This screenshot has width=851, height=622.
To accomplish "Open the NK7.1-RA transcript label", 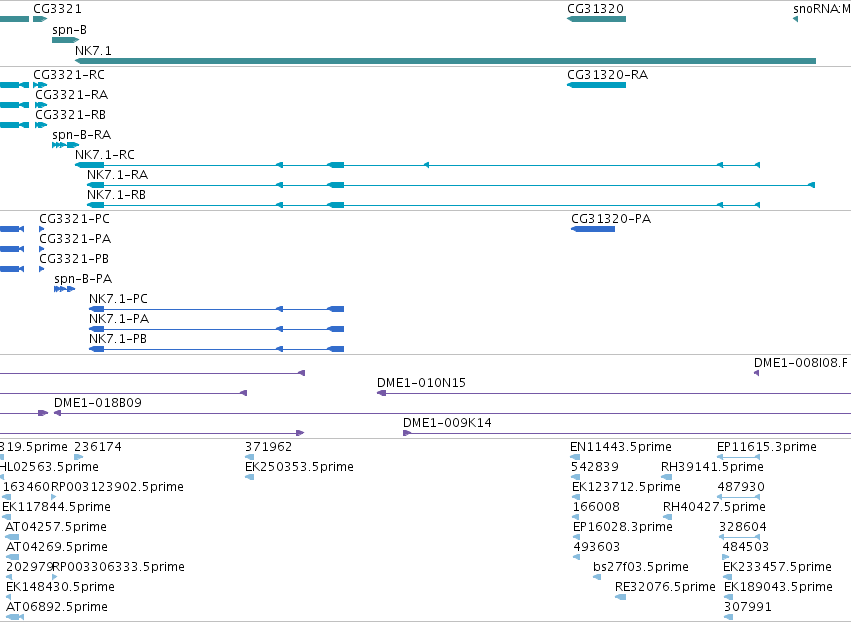I will [117, 175].
